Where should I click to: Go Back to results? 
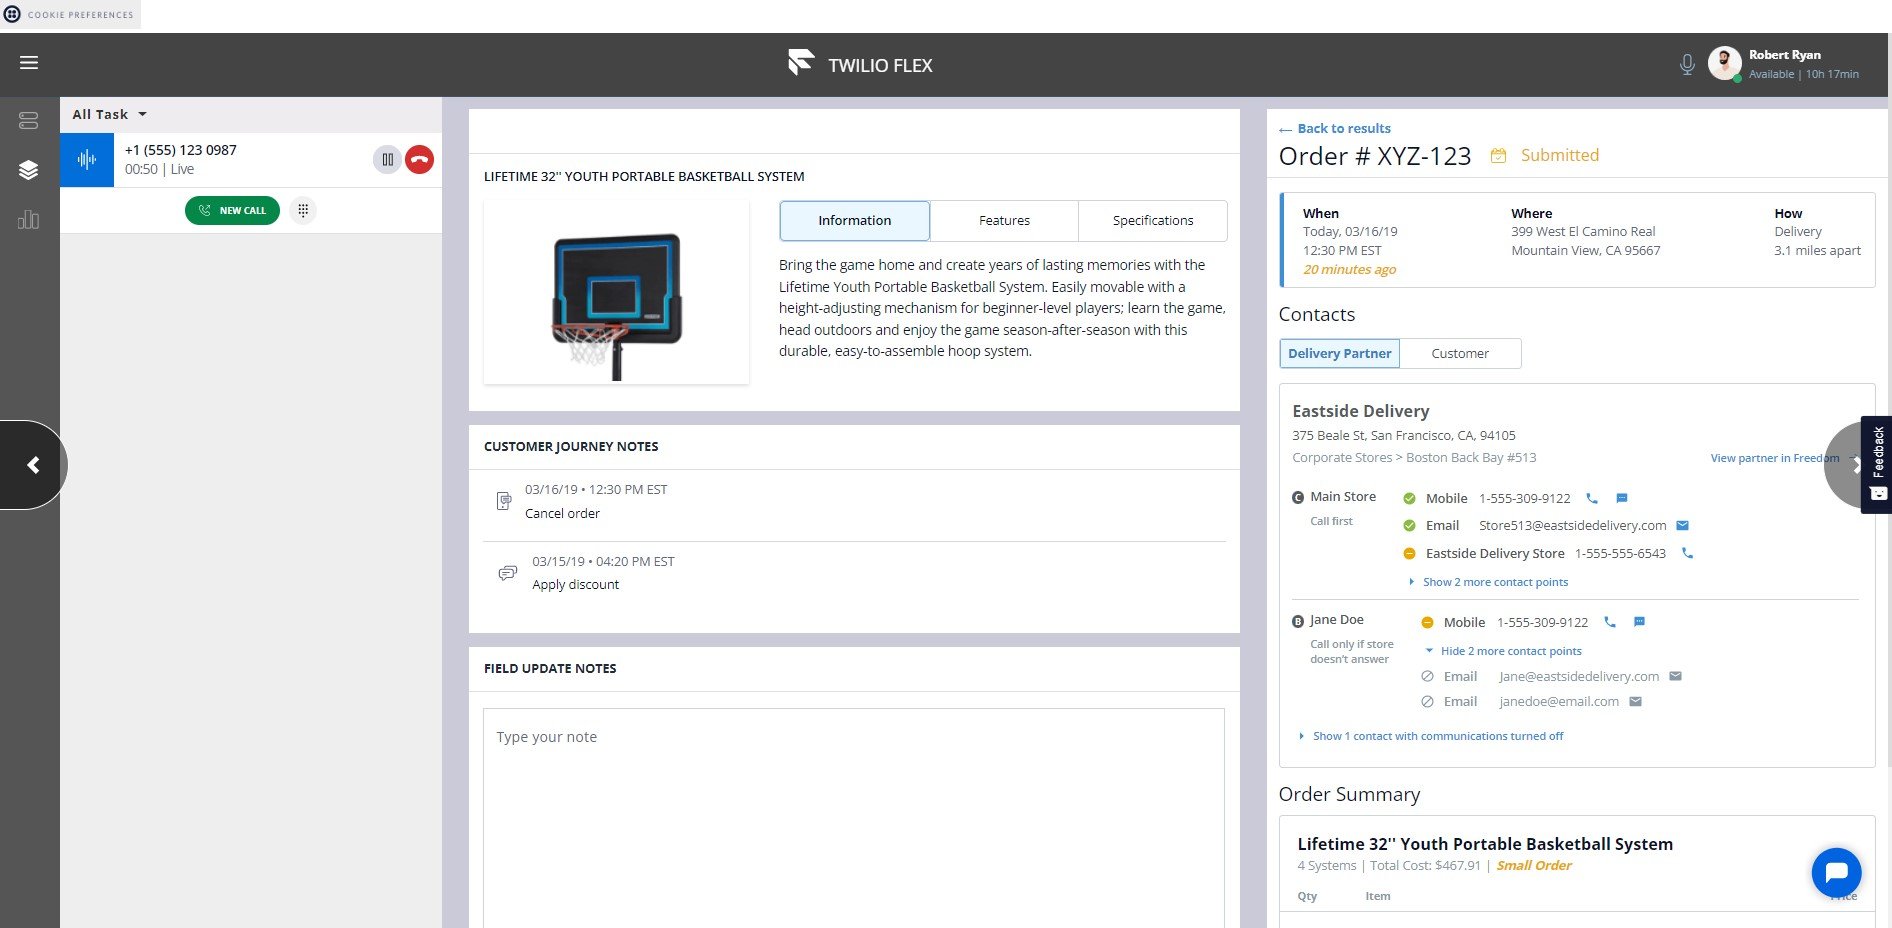(1335, 129)
